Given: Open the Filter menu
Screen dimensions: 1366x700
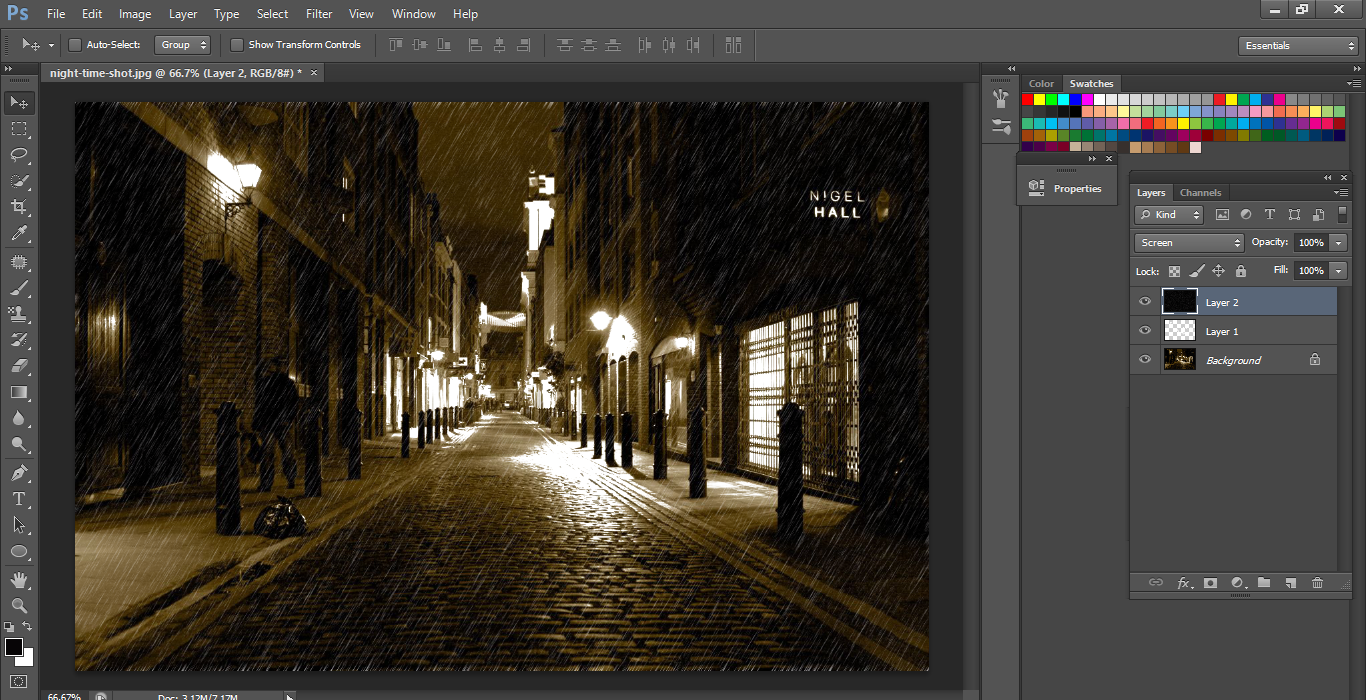Looking at the screenshot, I should [x=318, y=13].
